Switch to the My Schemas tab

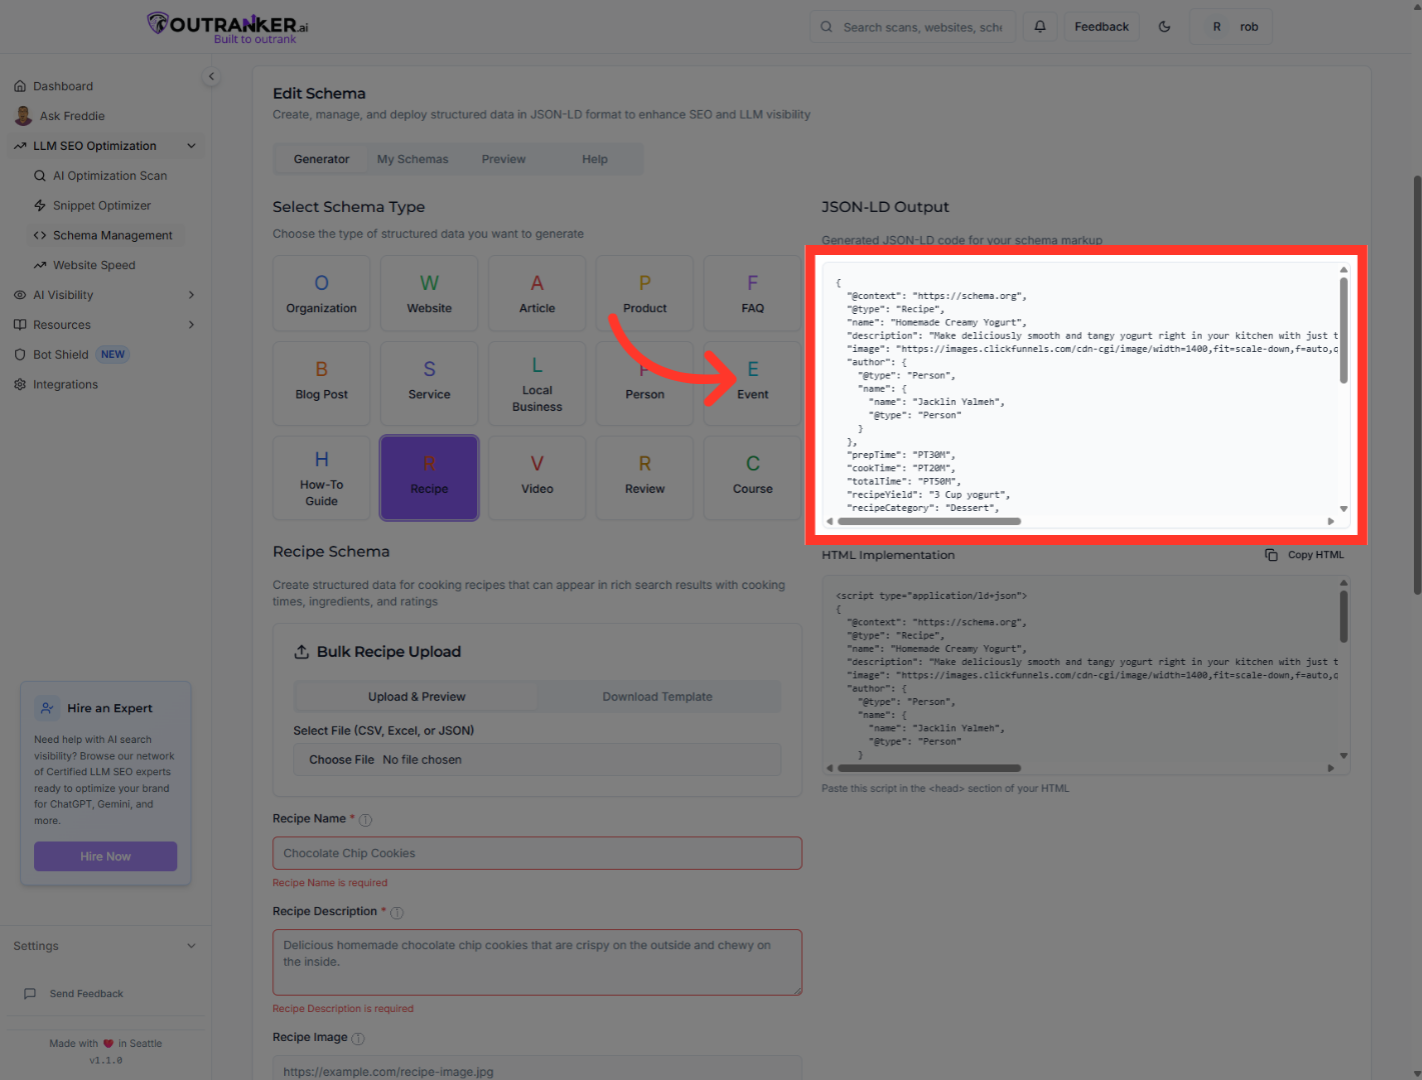tap(412, 158)
